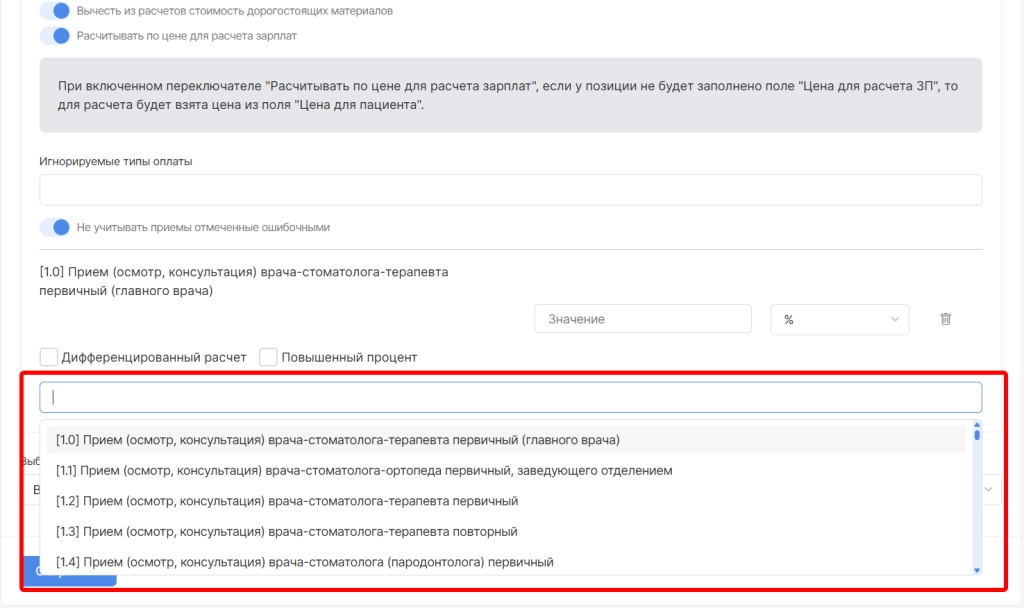Viewport: 1024px width, 608px height.
Task: Open the '%' unit dropdown
Action: pyautogui.click(x=839, y=319)
